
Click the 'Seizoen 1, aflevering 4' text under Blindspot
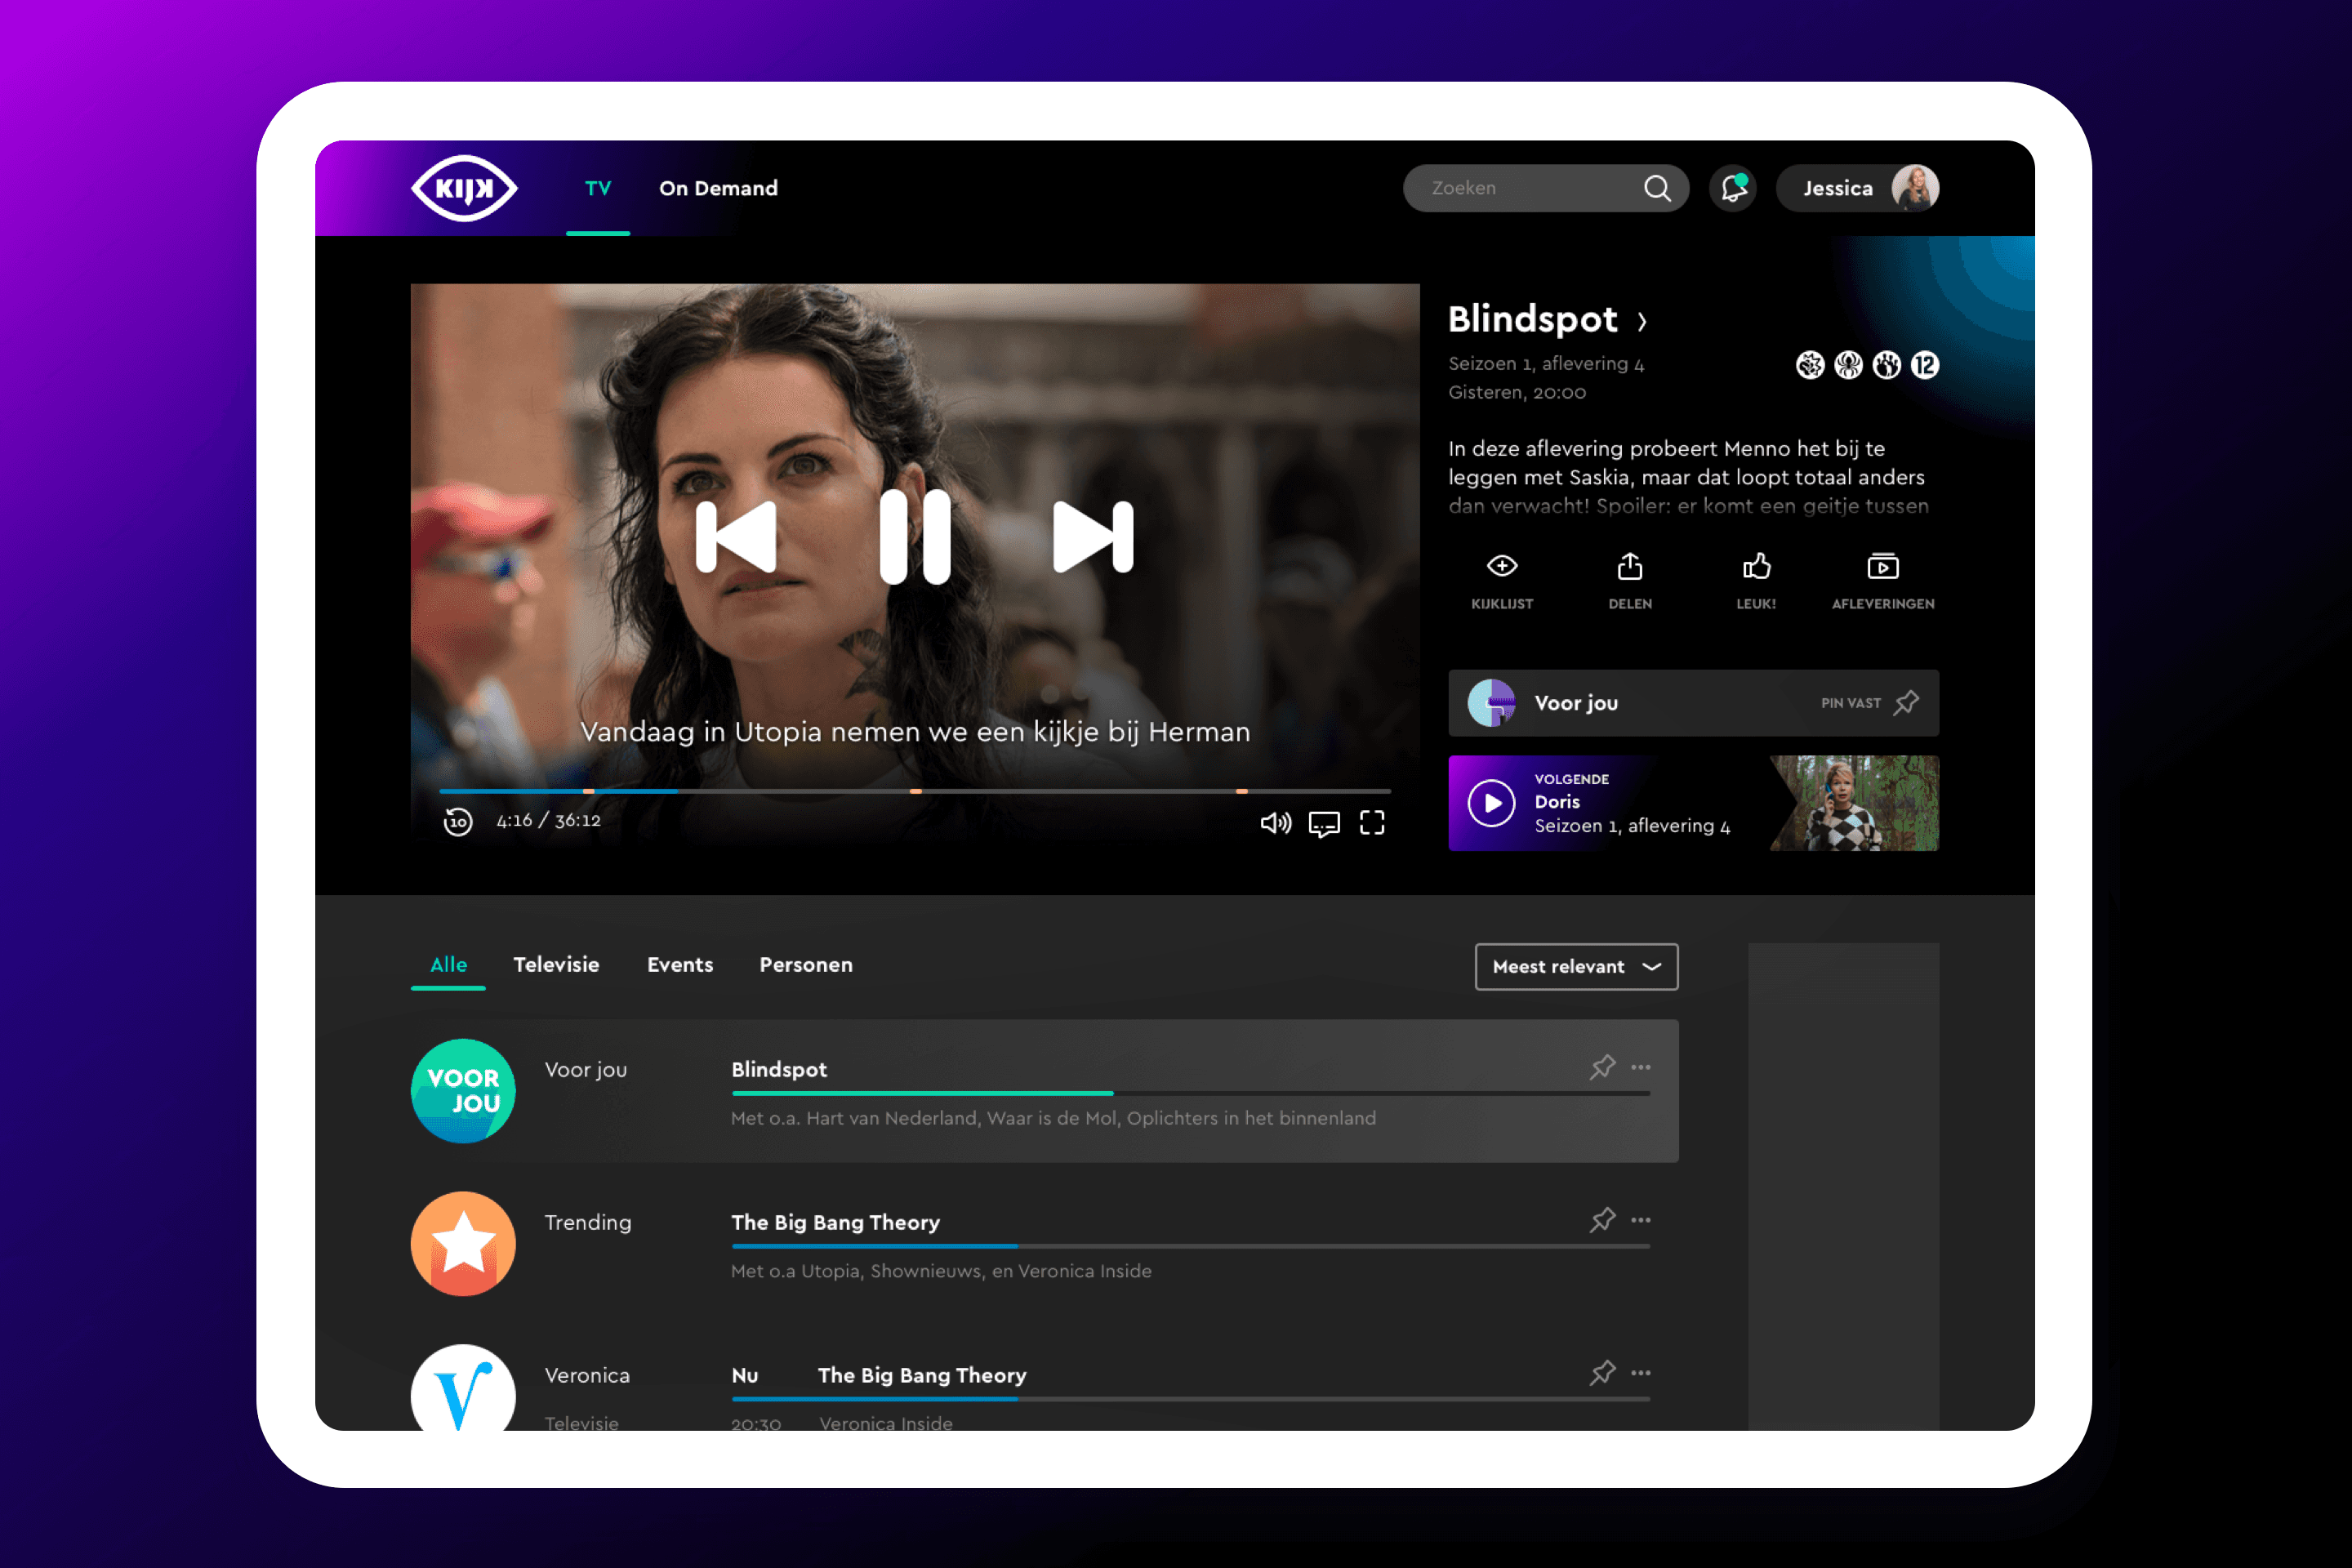(1546, 364)
